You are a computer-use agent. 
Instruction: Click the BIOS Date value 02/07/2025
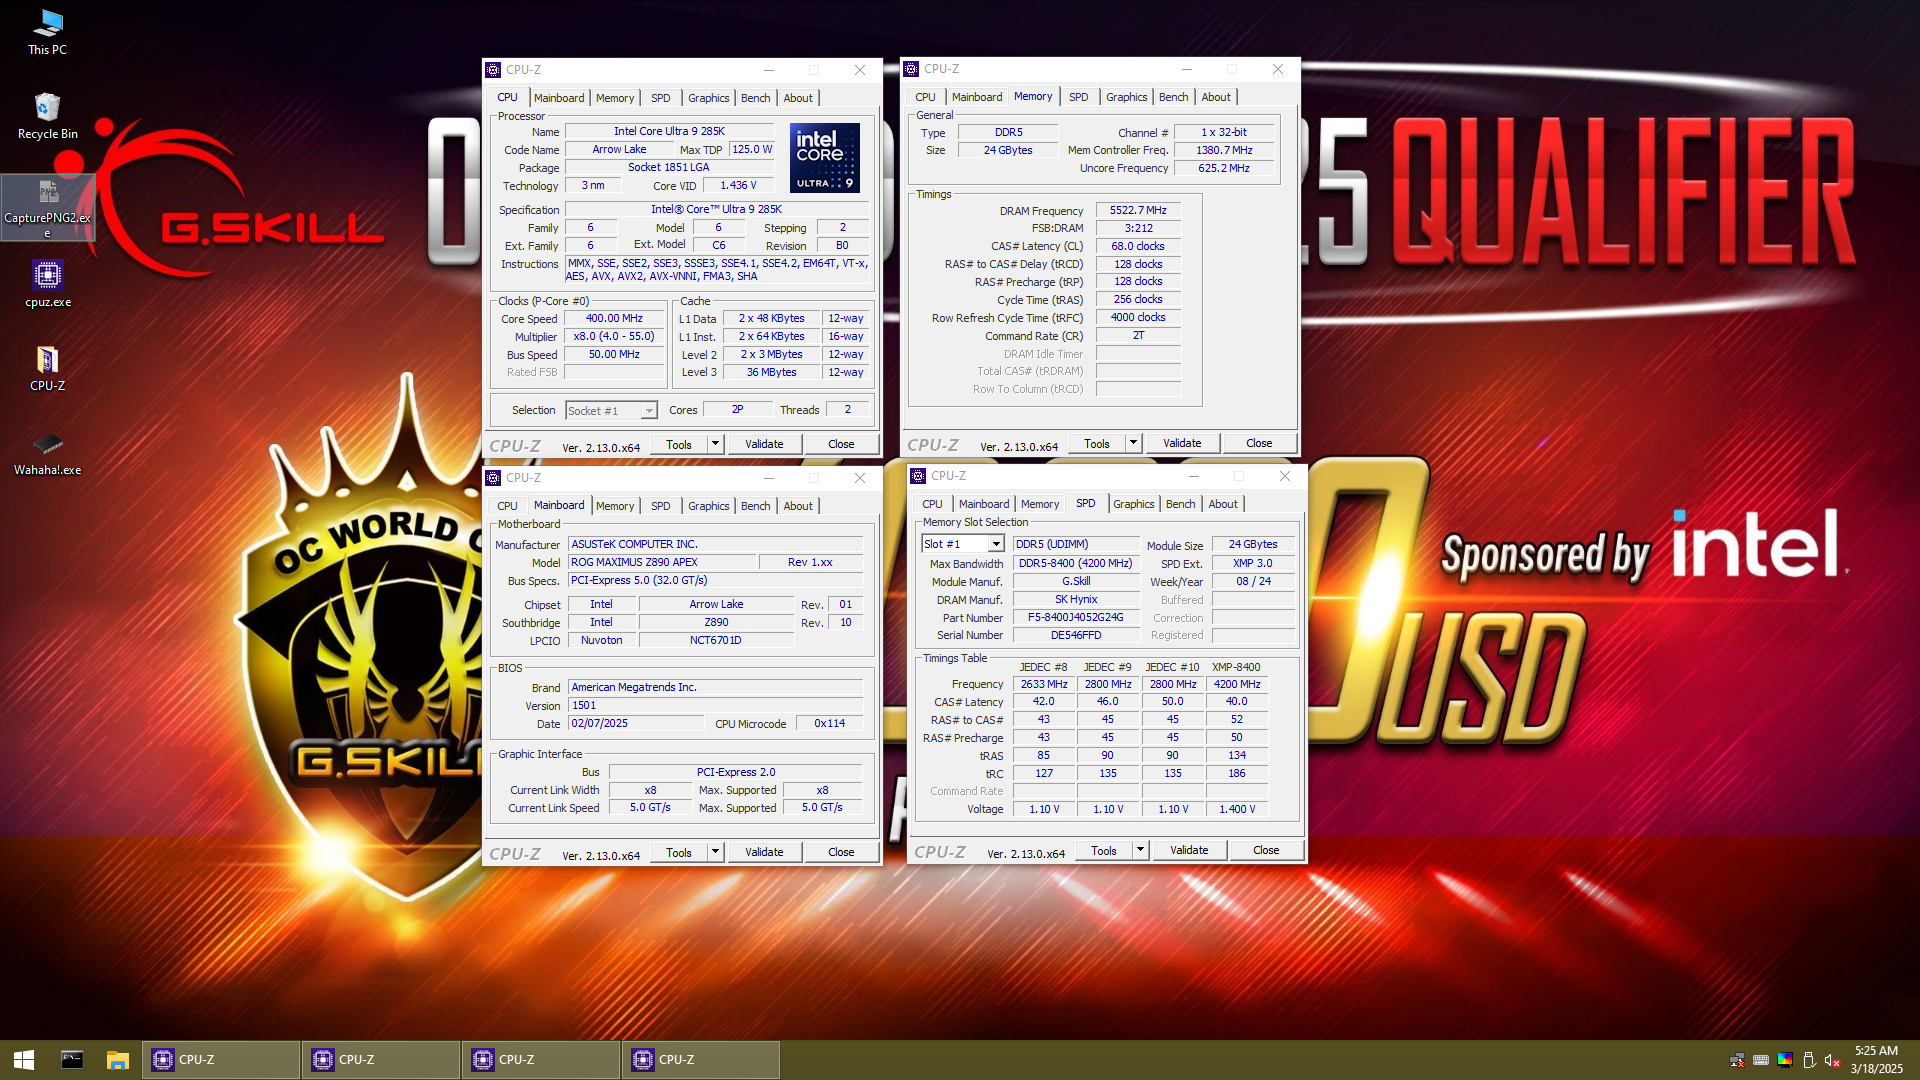[636, 723]
